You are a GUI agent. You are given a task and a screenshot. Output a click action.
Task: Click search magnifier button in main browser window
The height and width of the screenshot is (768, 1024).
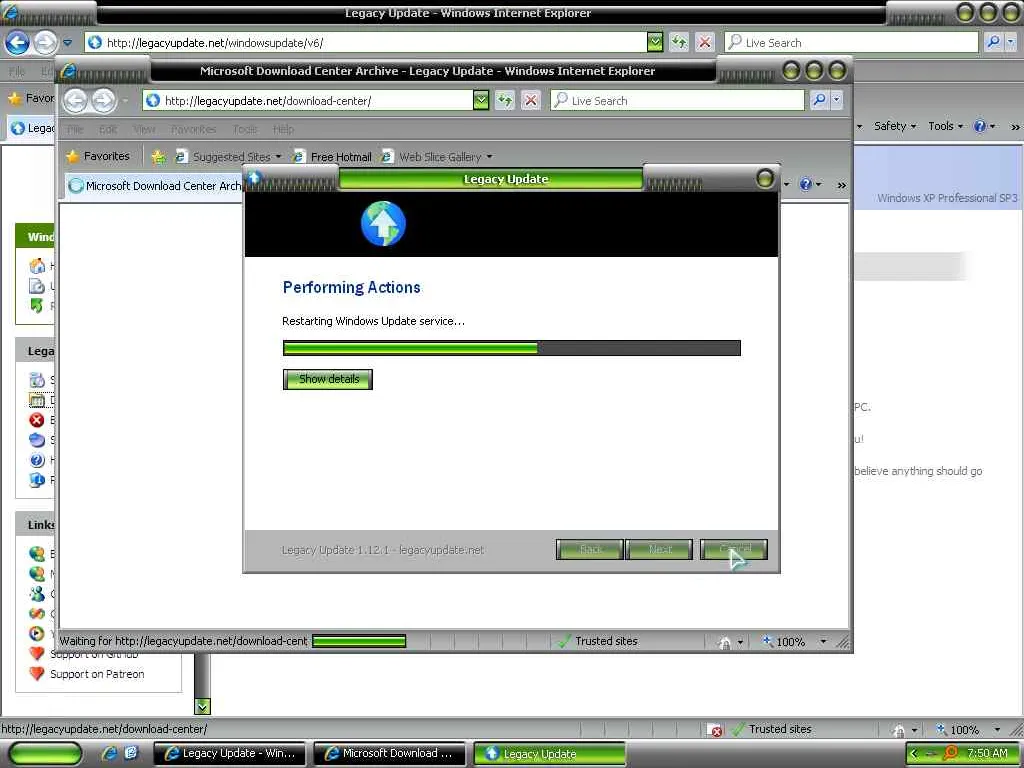tap(993, 43)
